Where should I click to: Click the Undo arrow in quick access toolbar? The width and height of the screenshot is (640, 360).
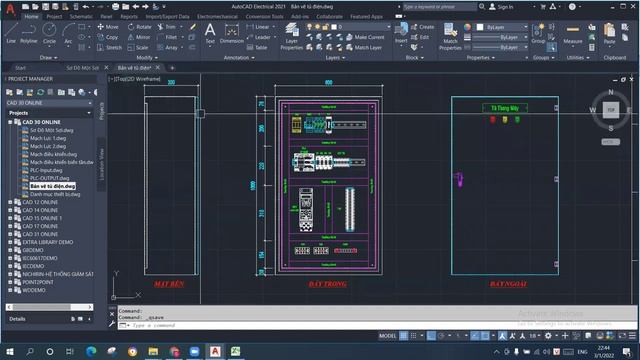pyautogui.click(x=85, y=7)
